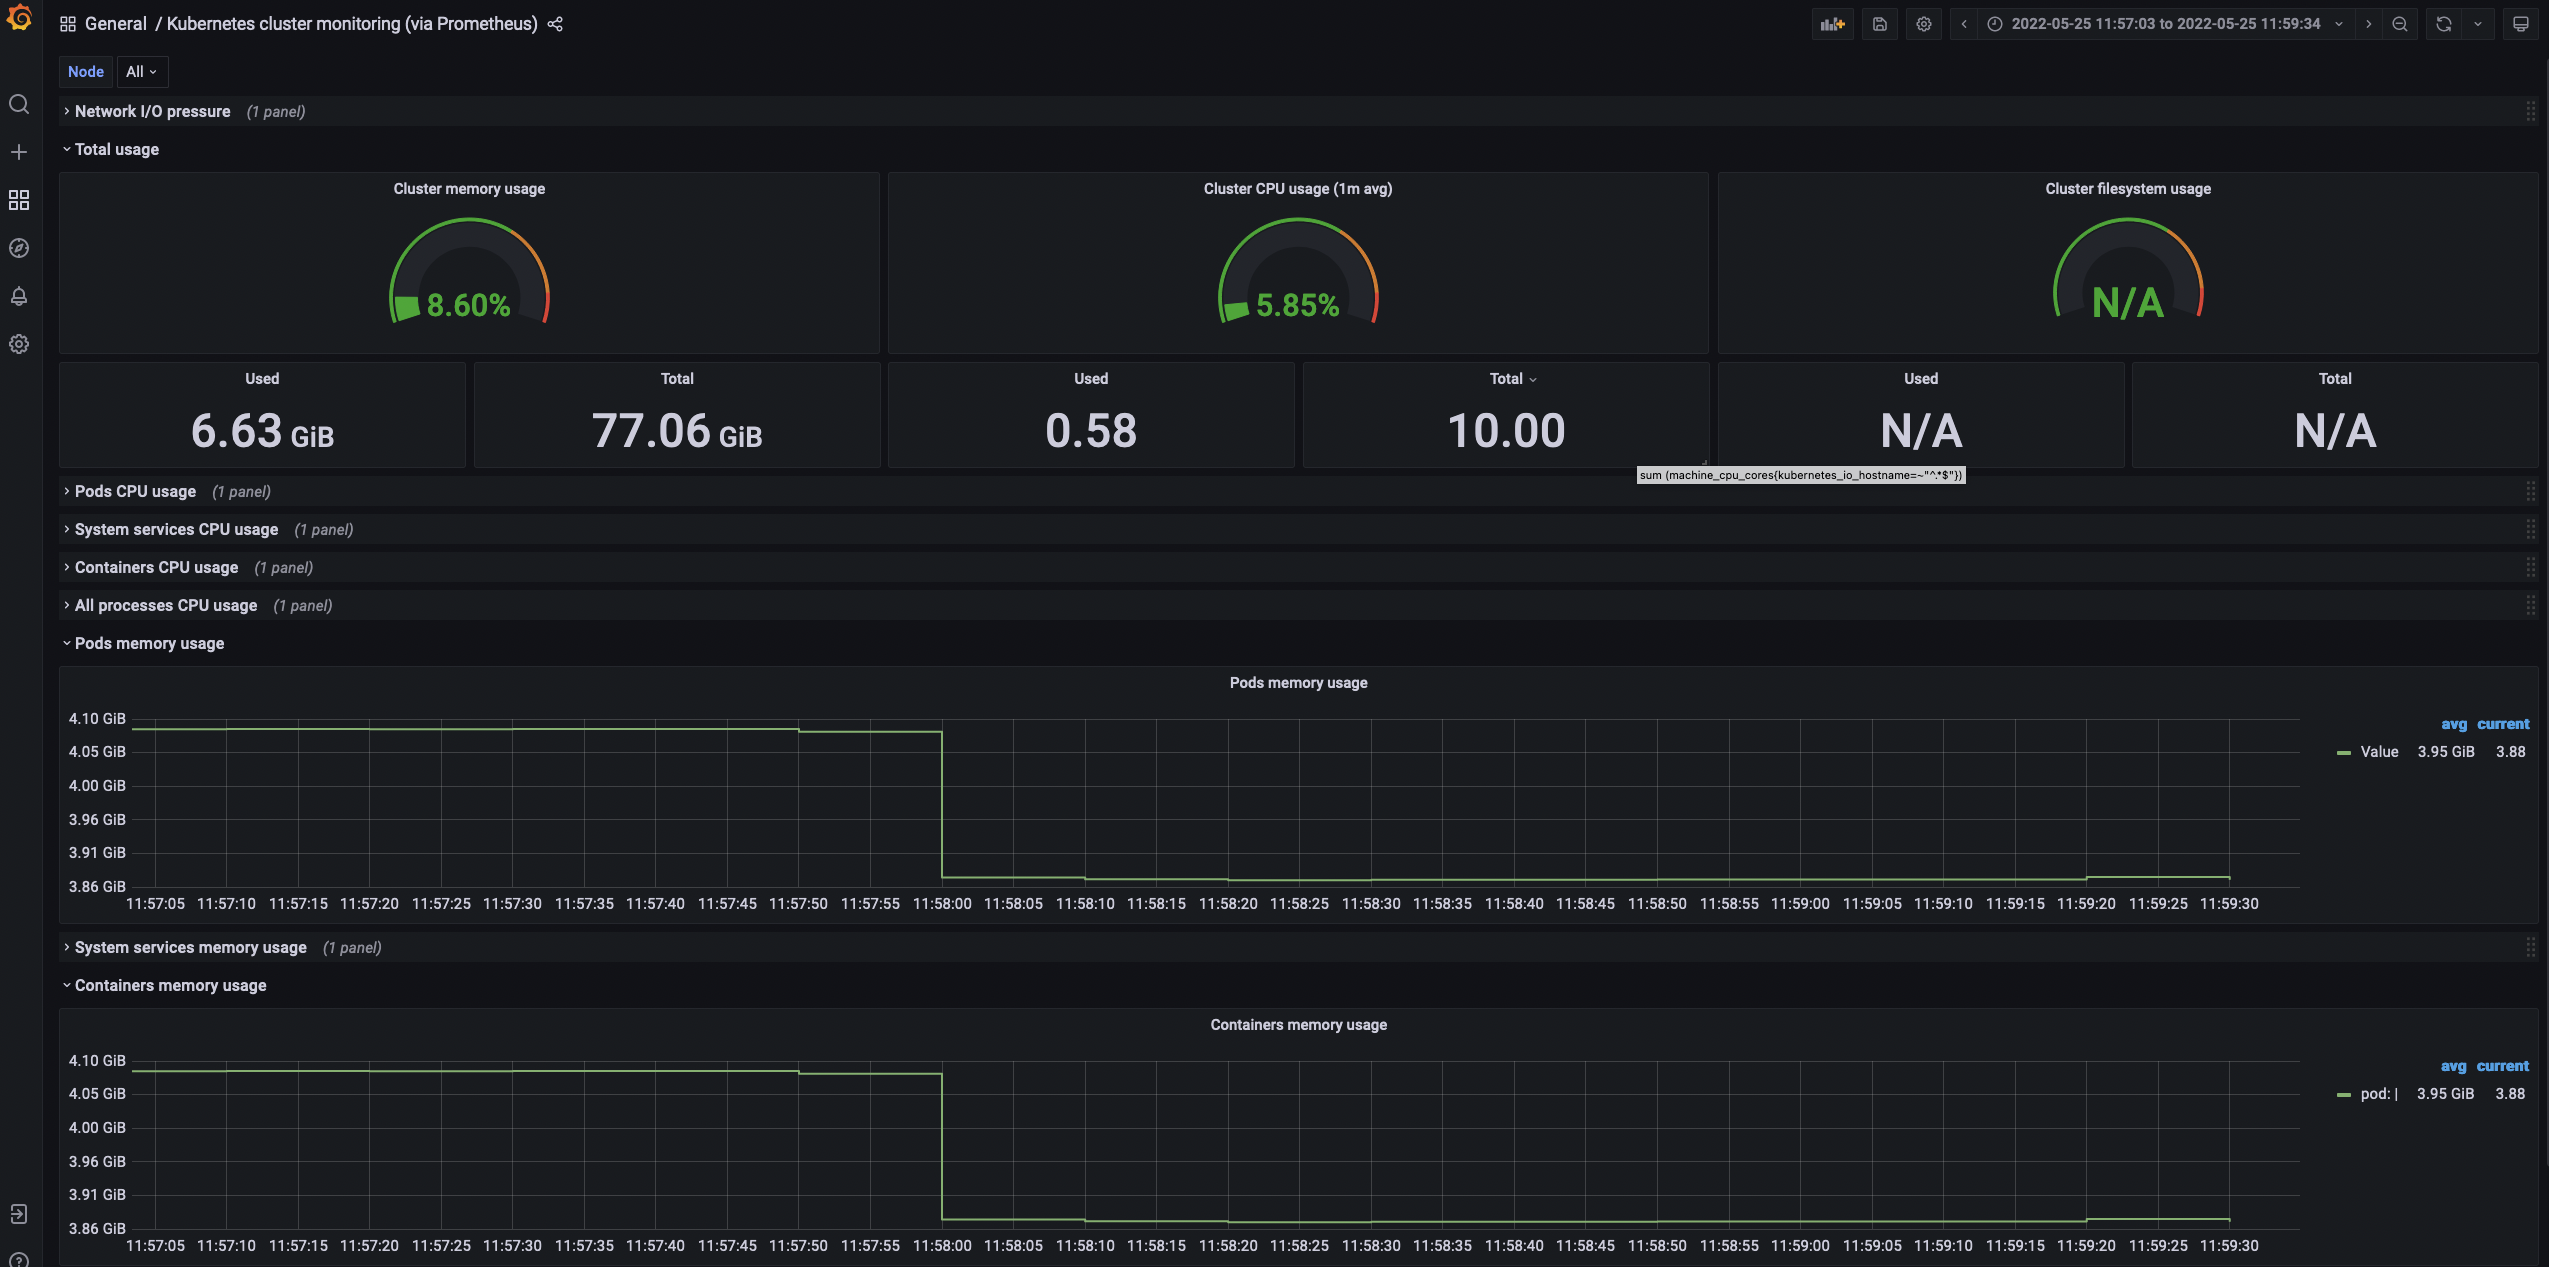Open the Node All variable dropdown
Image resolution: width=2549 pixels, height=1267 pixels.
tap(141, 72)
